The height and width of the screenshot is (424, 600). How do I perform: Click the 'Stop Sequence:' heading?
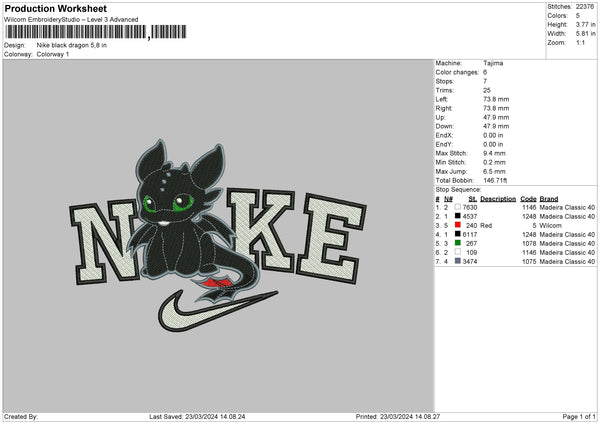[x=458, y=190]
